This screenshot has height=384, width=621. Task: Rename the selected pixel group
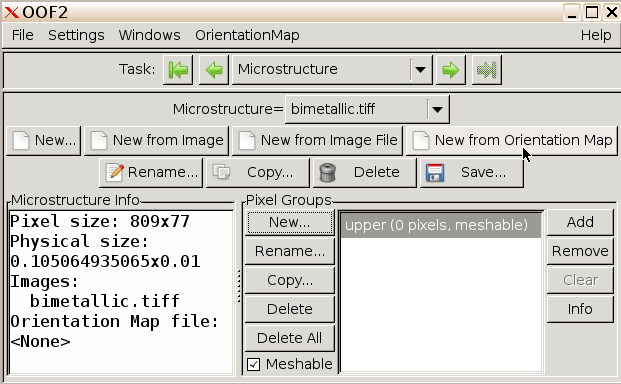[x=290, y=251]
